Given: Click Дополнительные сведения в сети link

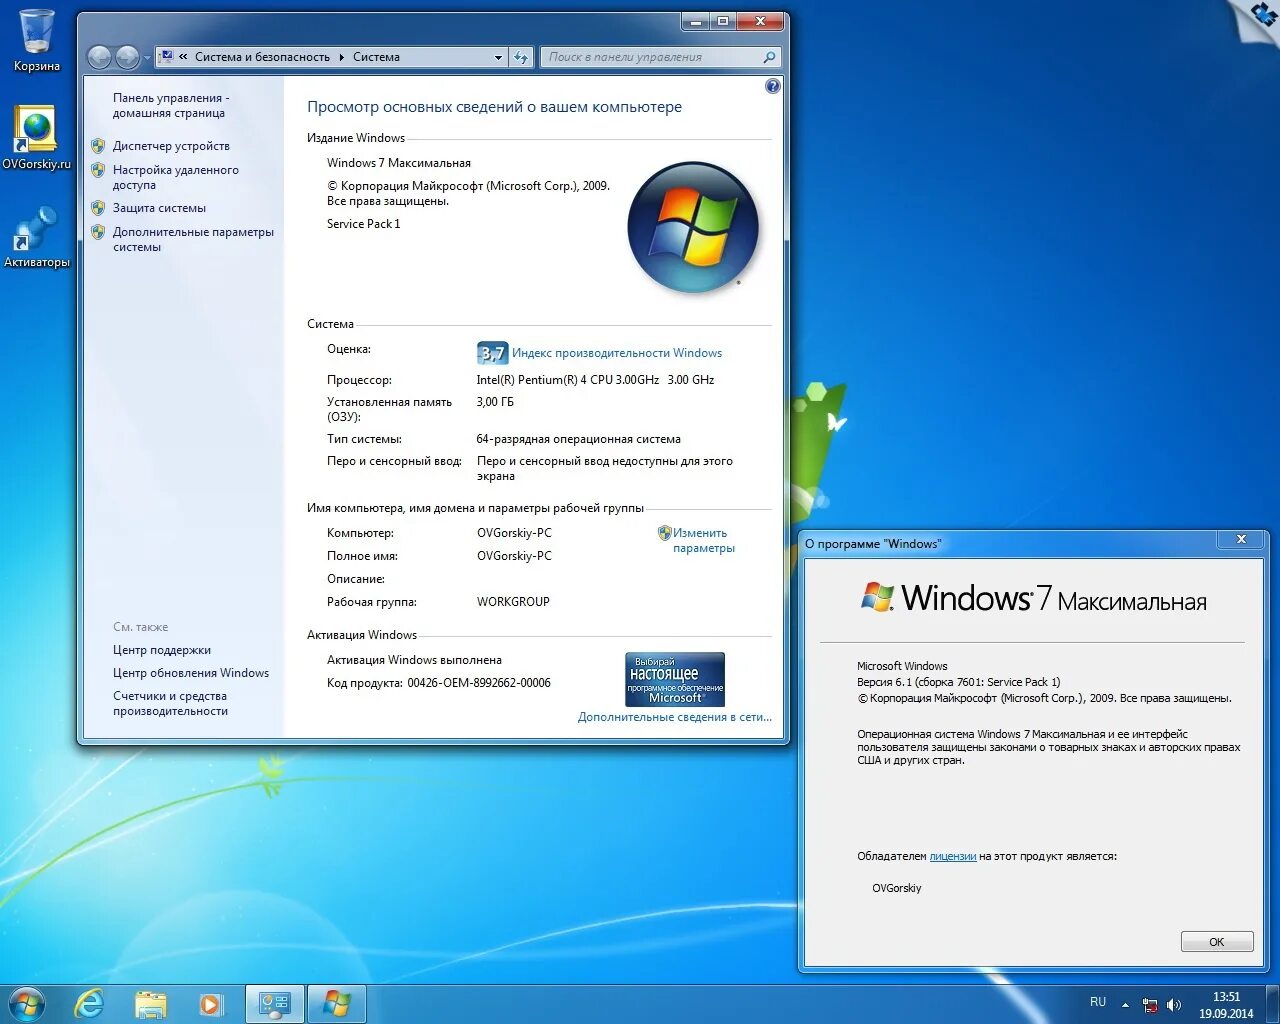Looking at the screenshot, I should coord(674,717).
